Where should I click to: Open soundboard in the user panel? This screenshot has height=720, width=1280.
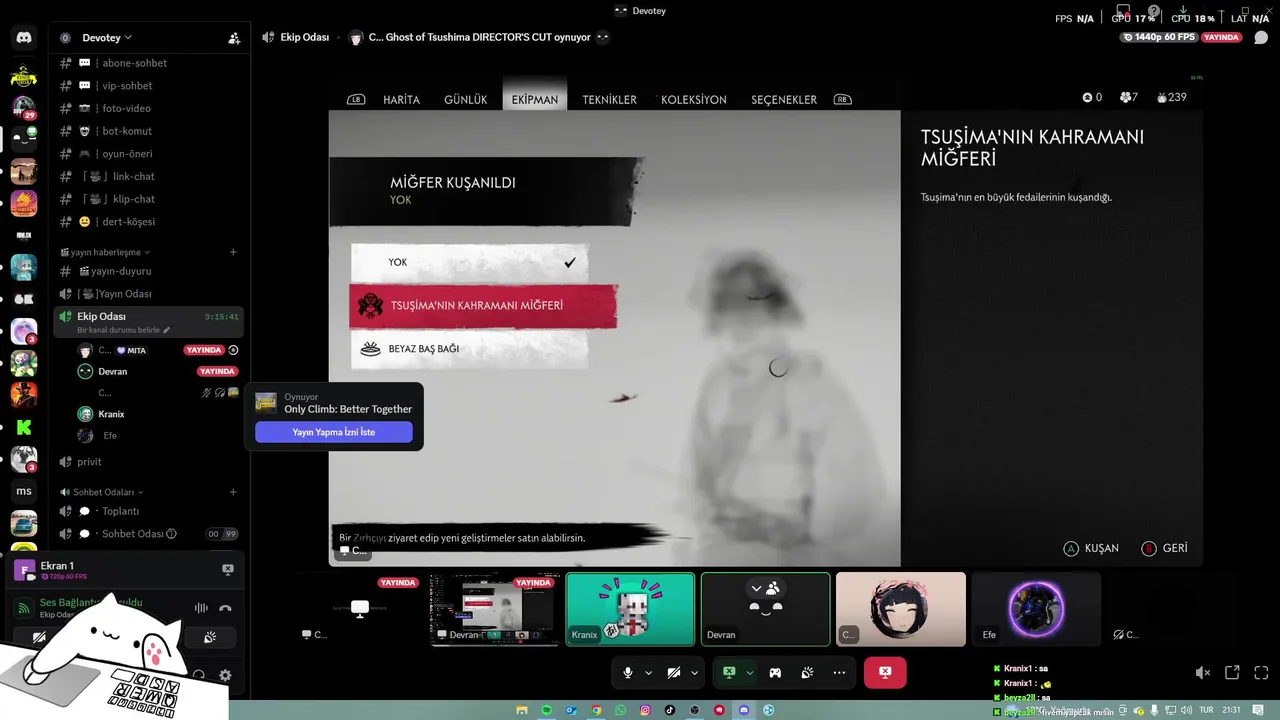click(210, 637)
